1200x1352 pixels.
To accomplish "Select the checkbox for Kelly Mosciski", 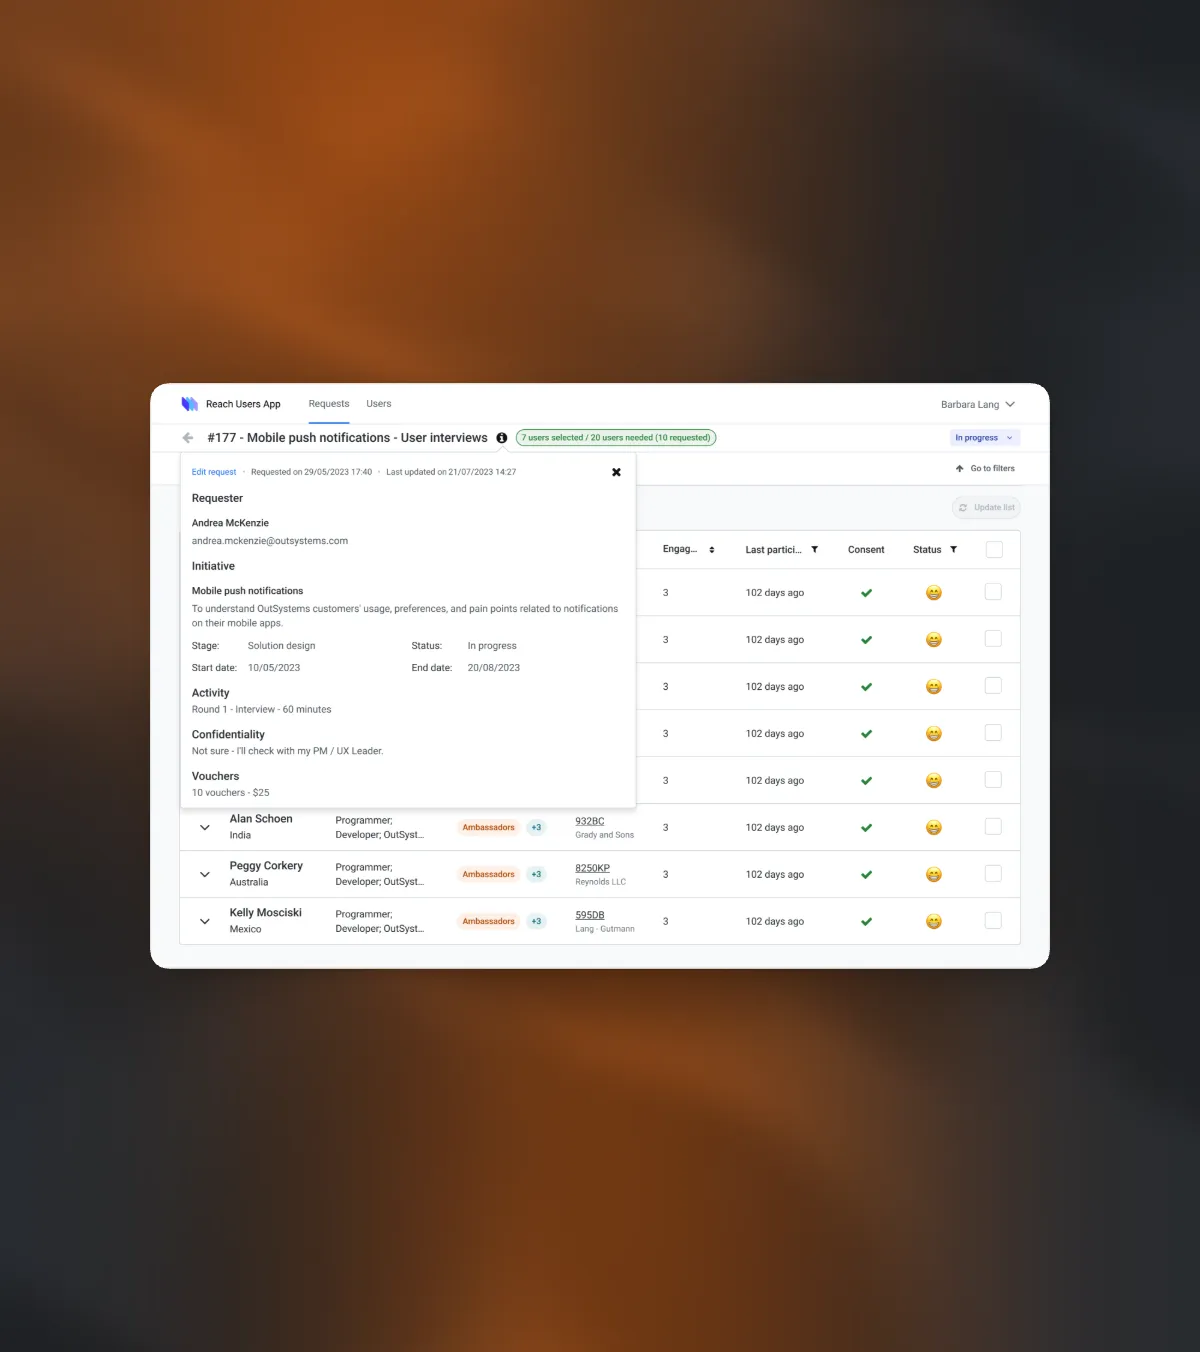I will pyautogui.click(x=993, y=921).
